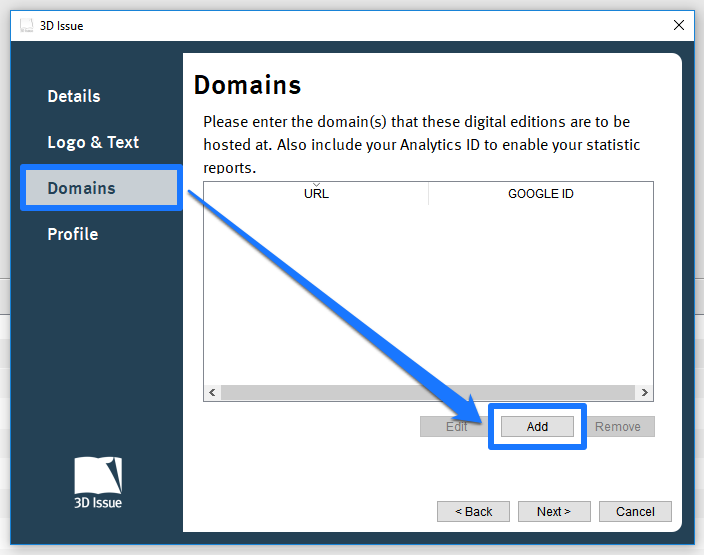704x555 pixels.
Task: Click the horizontal scrollbar under the table
Action: pyautogui.click(x=428, y=393)
